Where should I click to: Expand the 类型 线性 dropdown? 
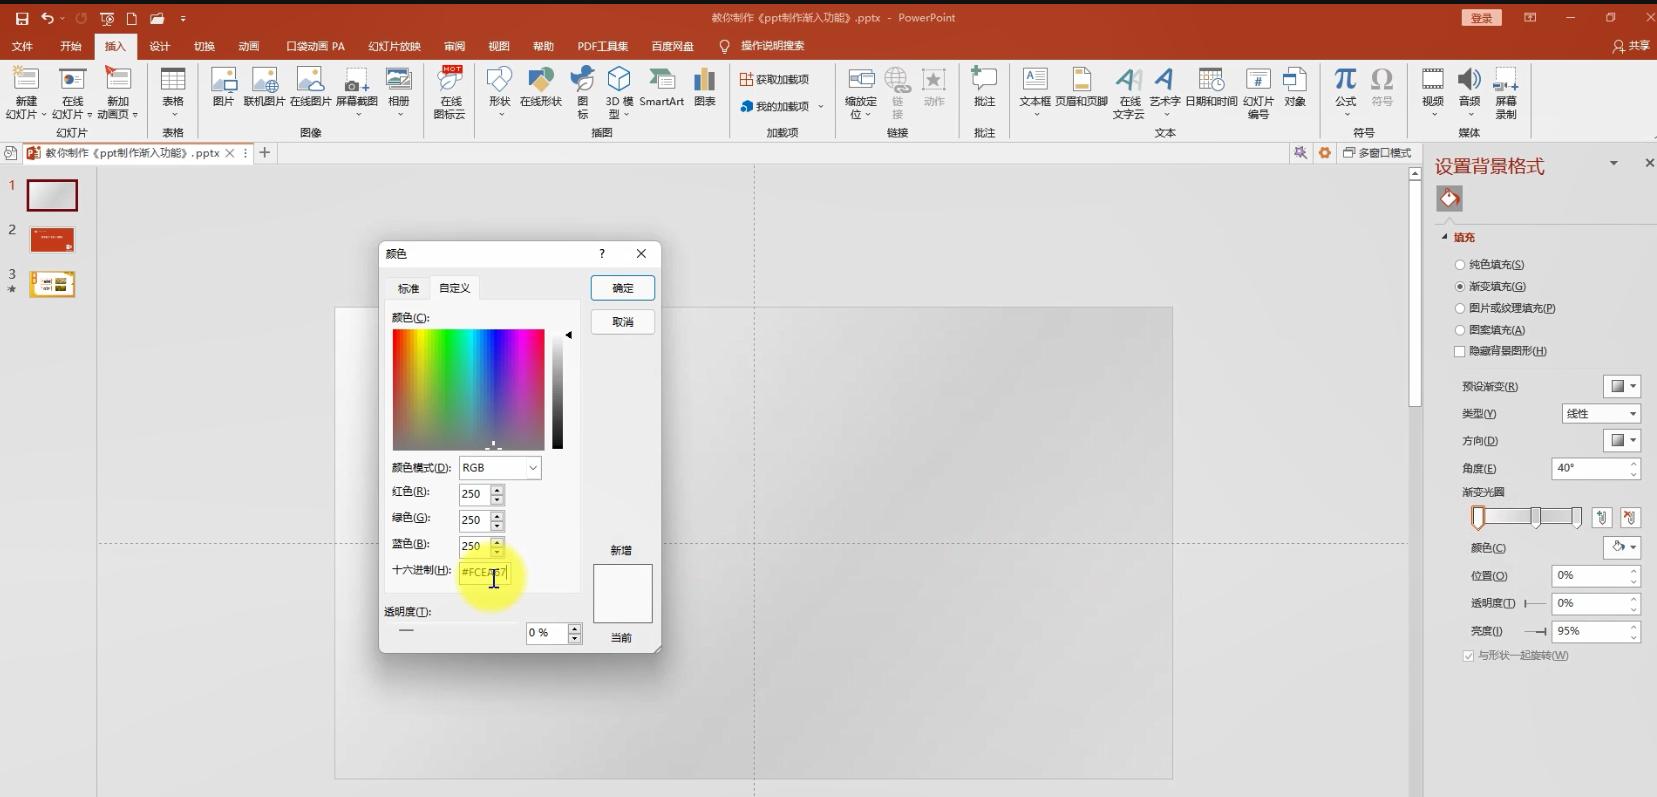pyautogui.click(x=1600, y=414)
